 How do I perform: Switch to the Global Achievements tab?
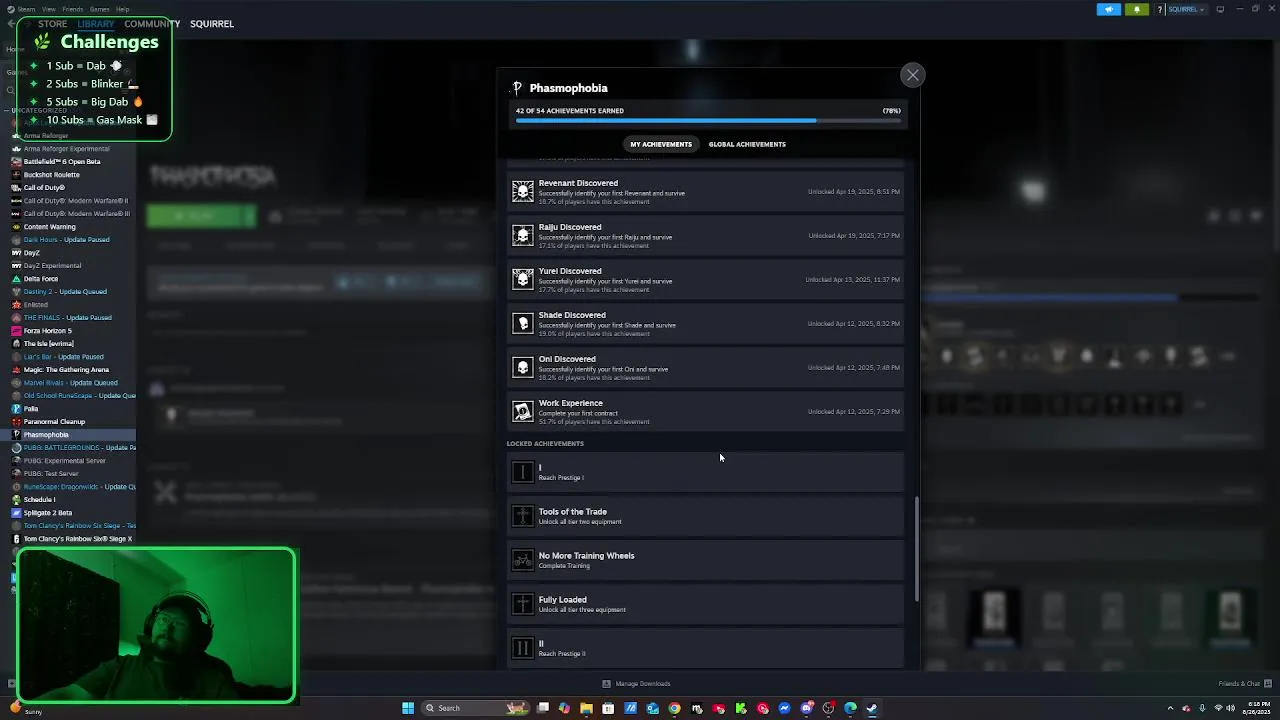coord(747,144)
